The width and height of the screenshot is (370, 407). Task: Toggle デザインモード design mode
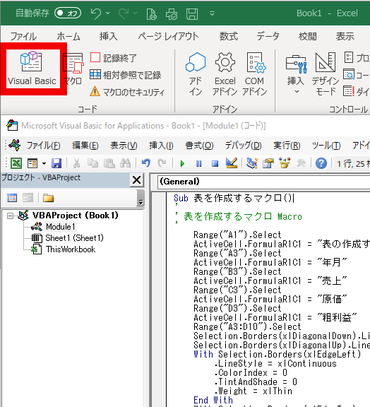325,74
